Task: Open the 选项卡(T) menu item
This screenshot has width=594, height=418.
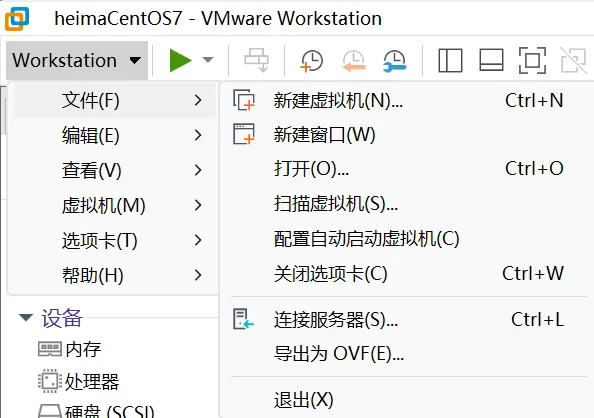Action: tap(115, 240)
